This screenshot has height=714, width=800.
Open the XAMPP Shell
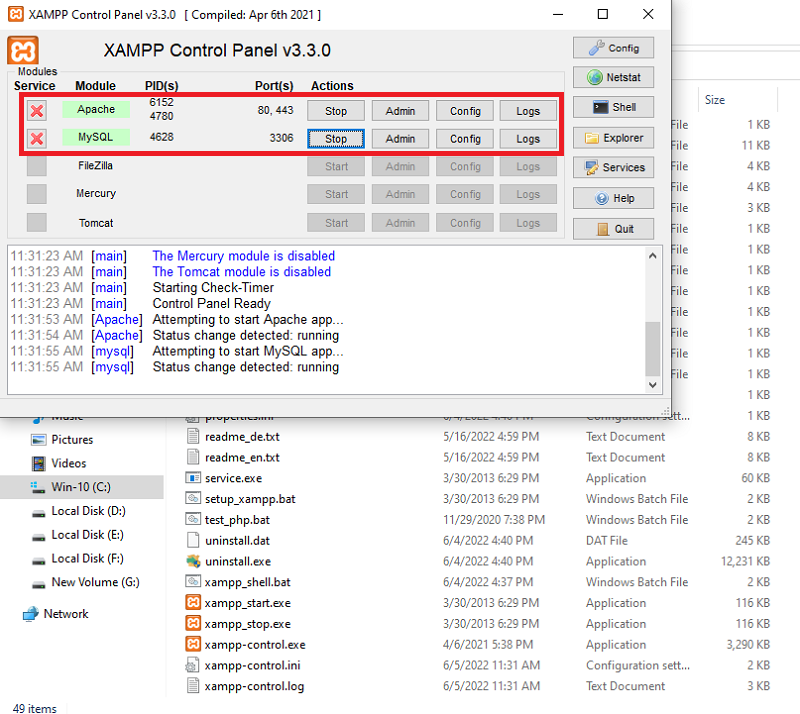(x=613, y=107)
